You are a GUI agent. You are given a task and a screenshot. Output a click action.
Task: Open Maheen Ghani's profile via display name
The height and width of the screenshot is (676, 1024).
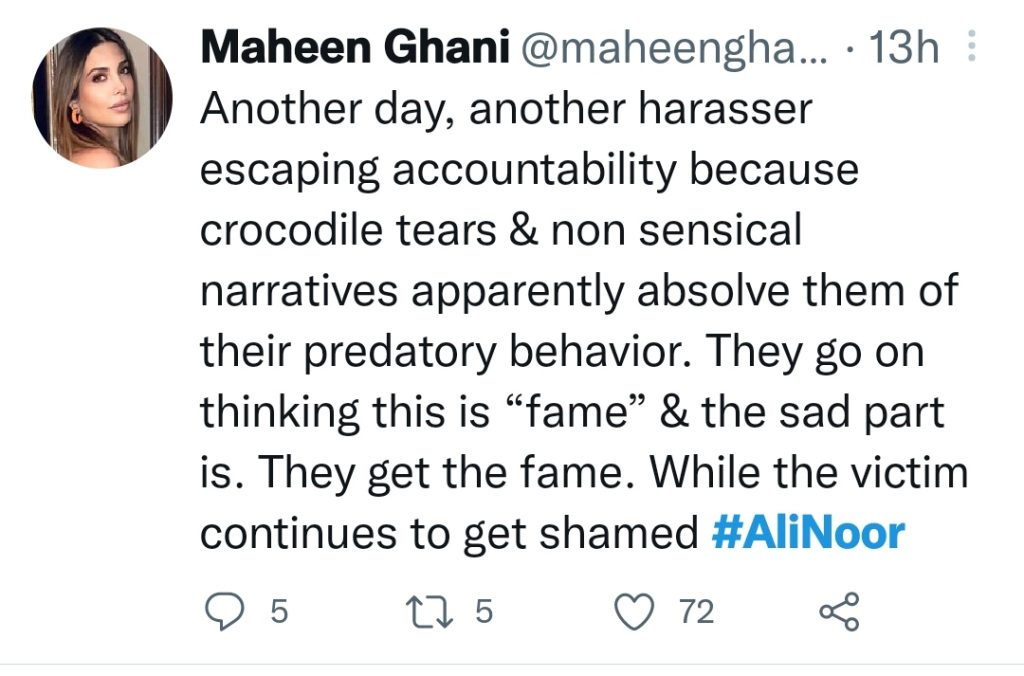pyautogui.click(x=355, y=48)
